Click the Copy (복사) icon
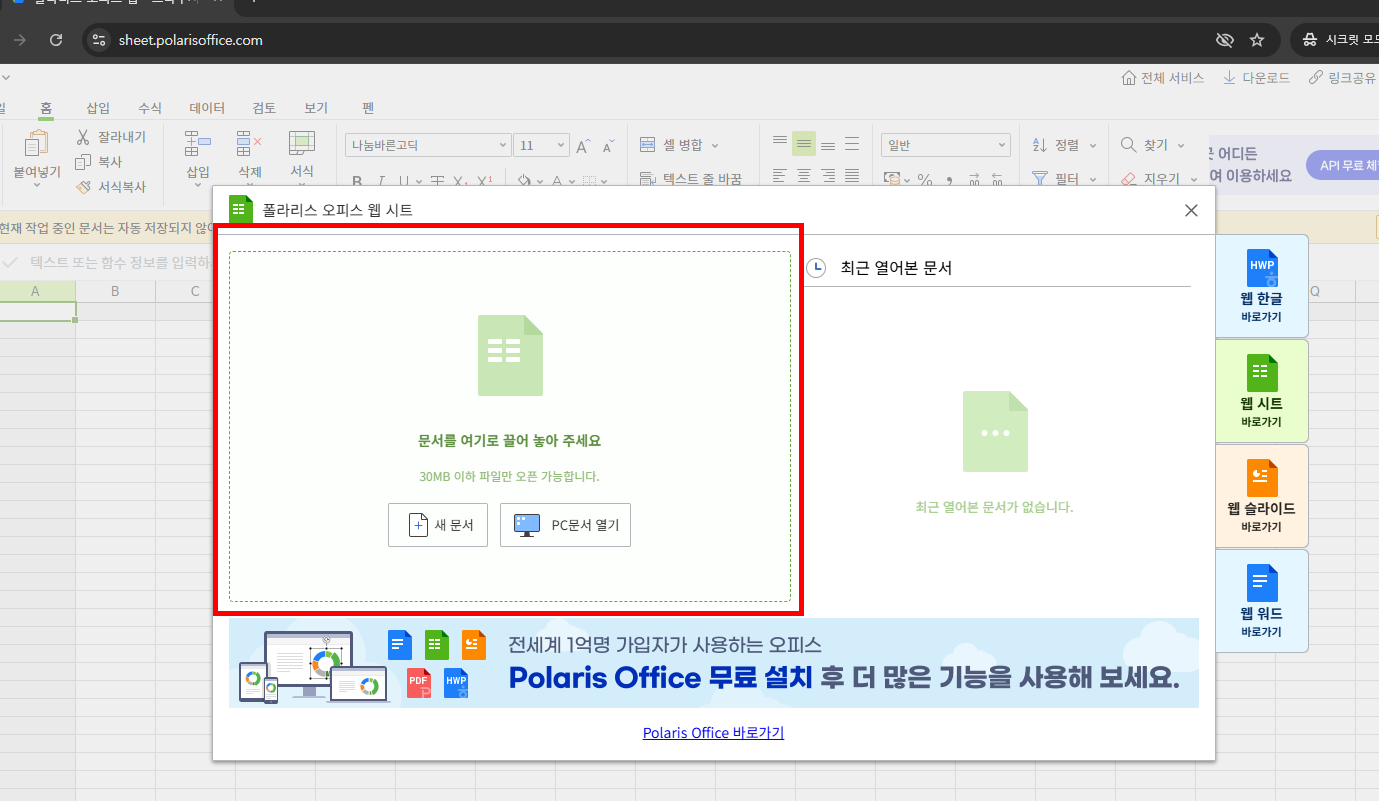Image resolution: width=1379 pixels, height=801 pixels. pyautogui.click(x=85, y=163)
